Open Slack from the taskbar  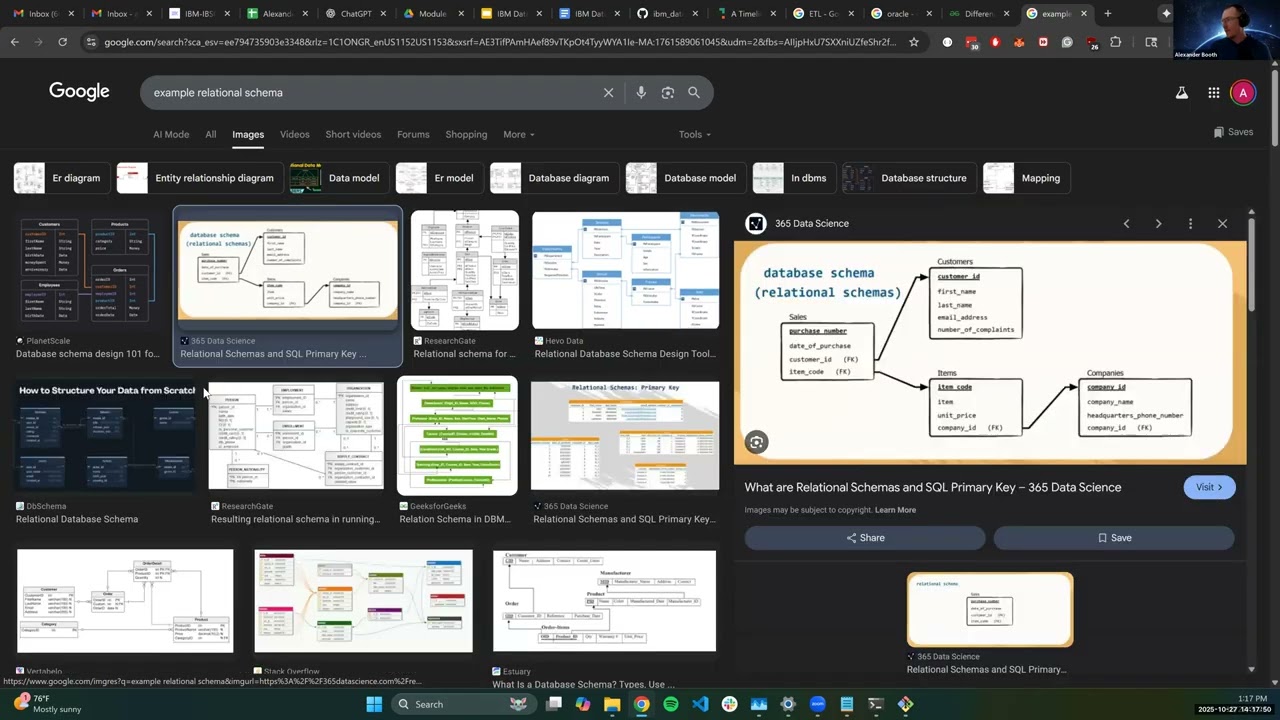730,704
